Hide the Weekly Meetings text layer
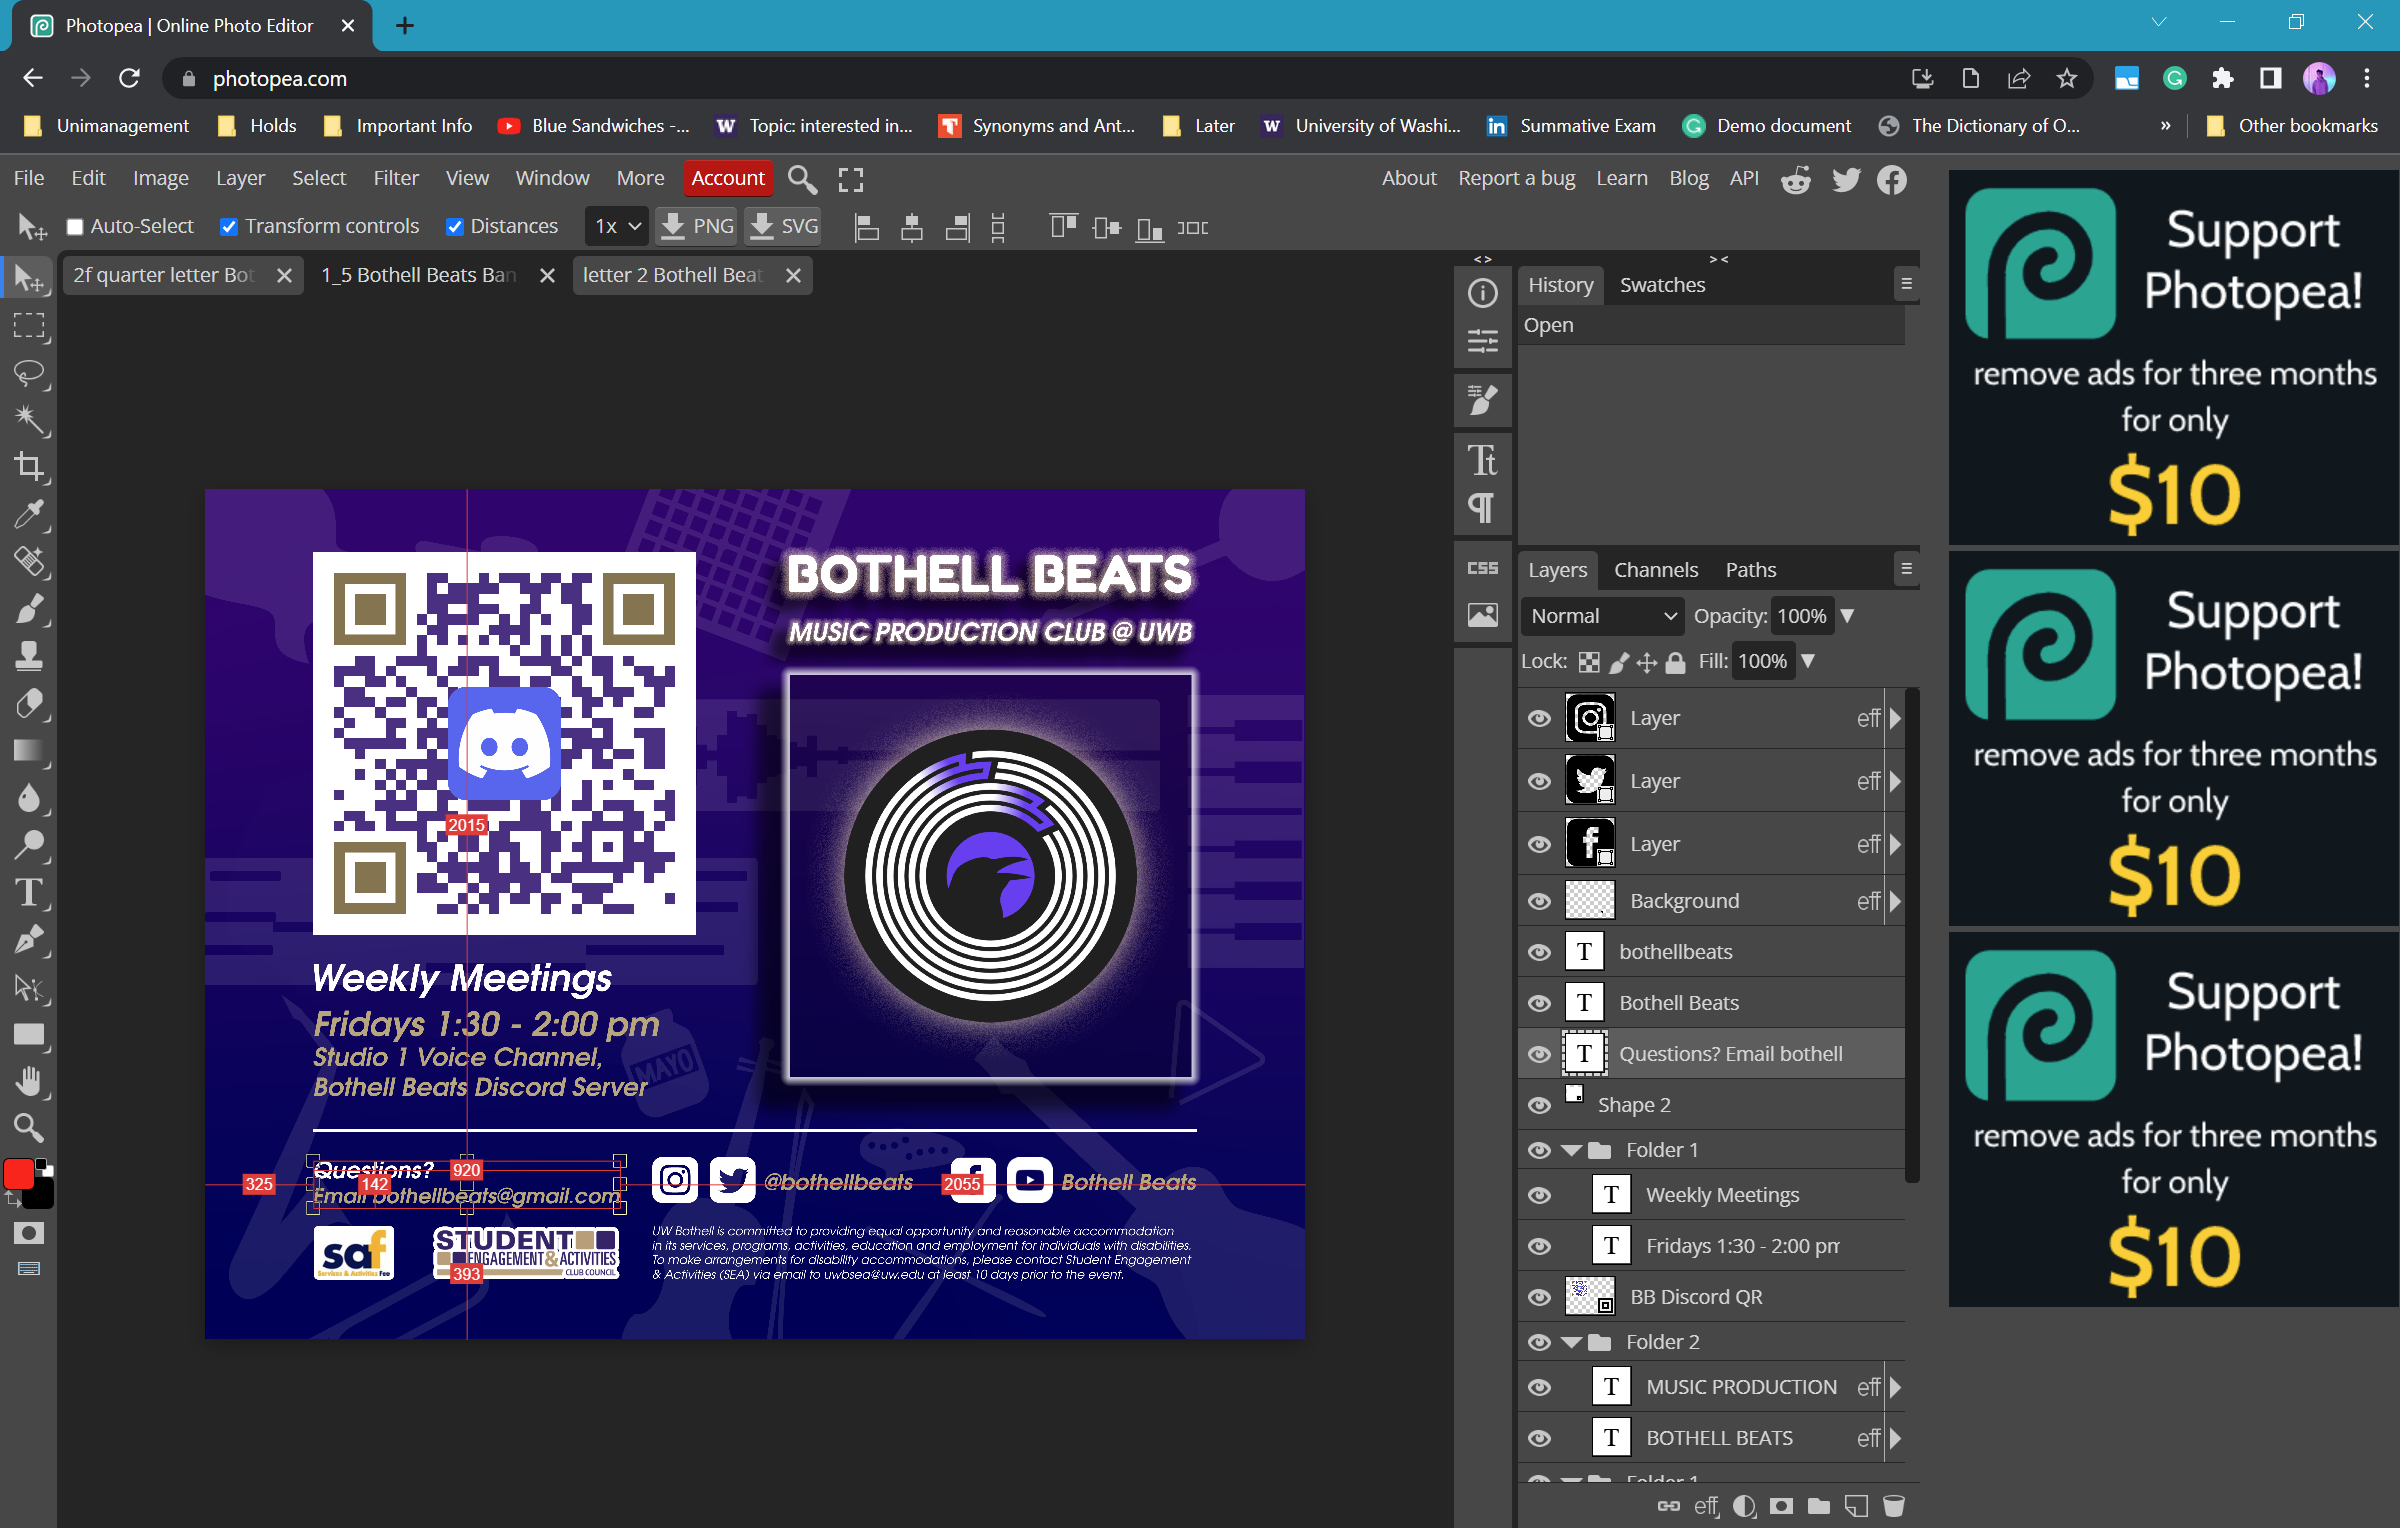Image resolution: width=2400 pixels, height=1528 pixels. (x=1540, y=1195)
